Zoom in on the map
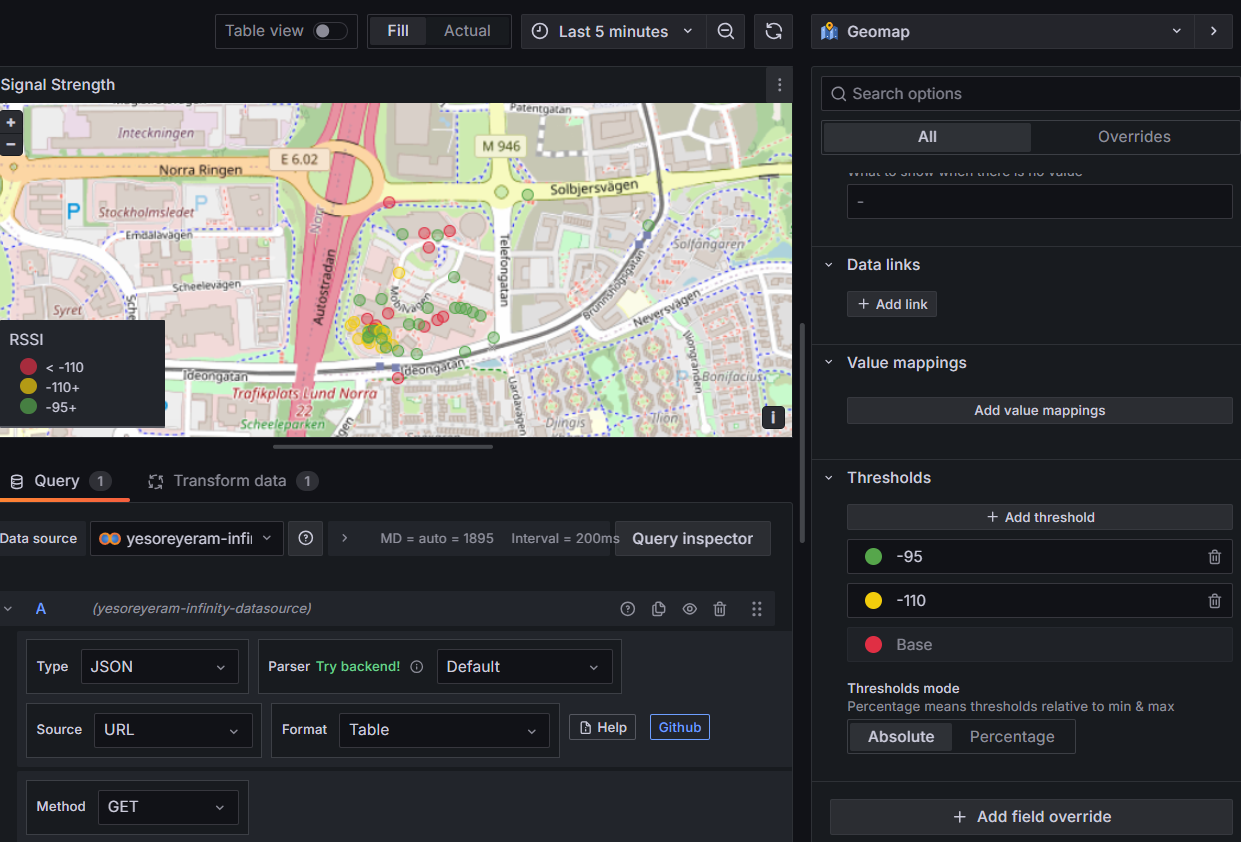 click(11, 123)
